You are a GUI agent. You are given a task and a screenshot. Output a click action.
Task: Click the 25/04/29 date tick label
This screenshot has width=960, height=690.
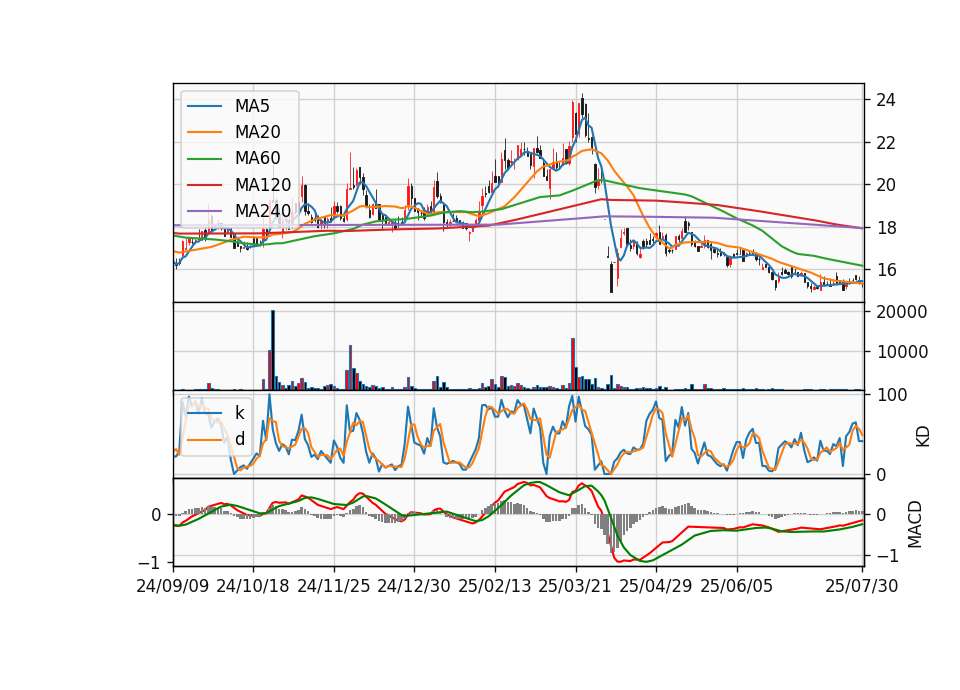click(656, 586)
